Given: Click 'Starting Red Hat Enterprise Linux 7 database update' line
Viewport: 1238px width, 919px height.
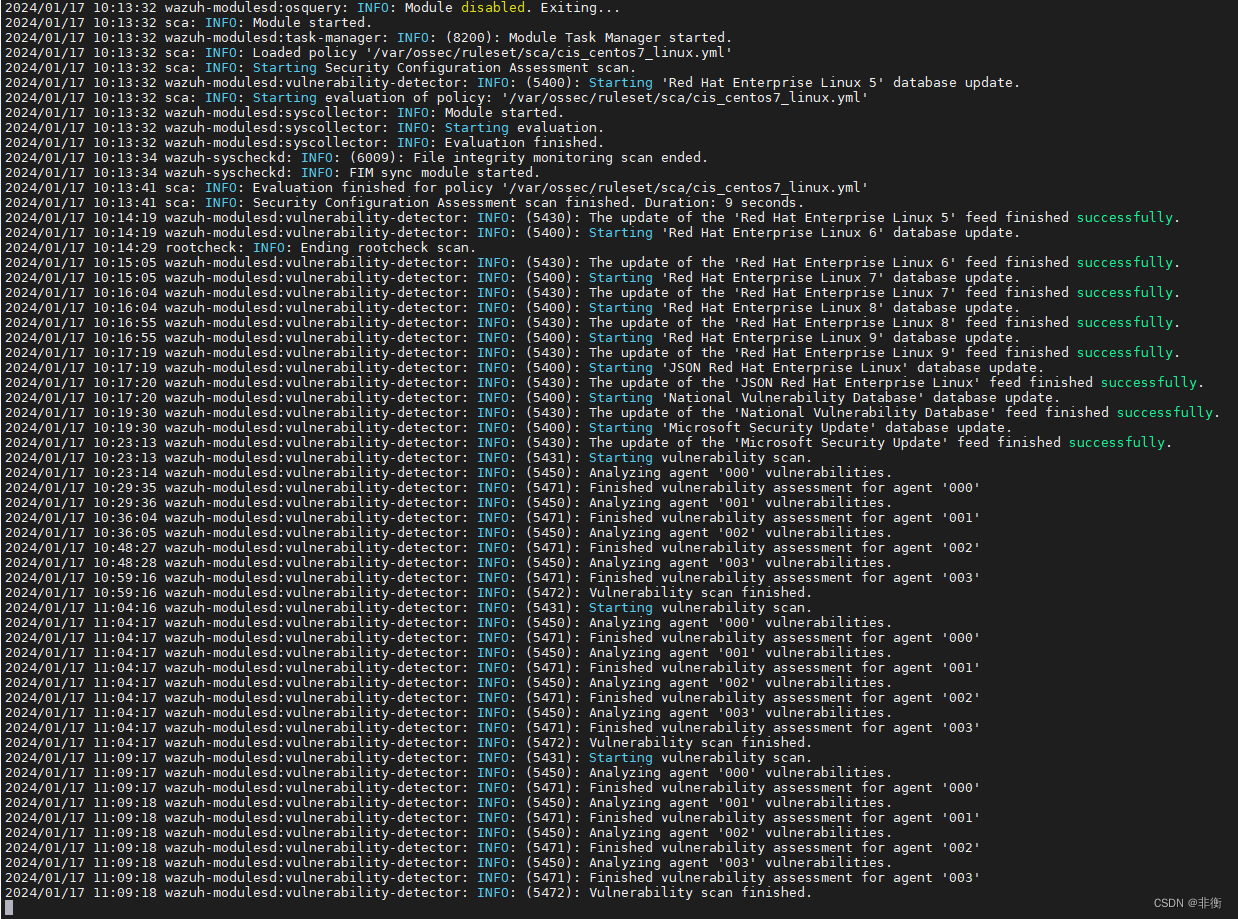Looking at the screenshot, I should pyautogui.click(x=512, y=278).
